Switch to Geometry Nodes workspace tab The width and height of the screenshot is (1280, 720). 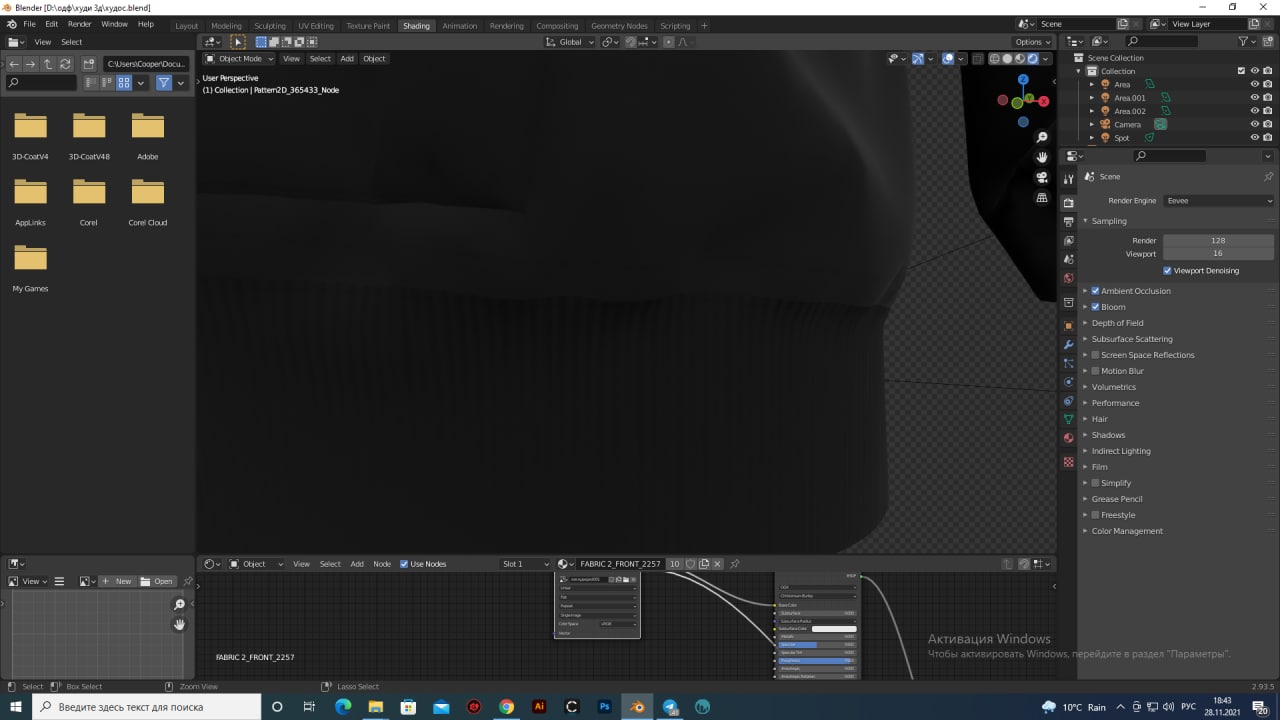point(619,26)
